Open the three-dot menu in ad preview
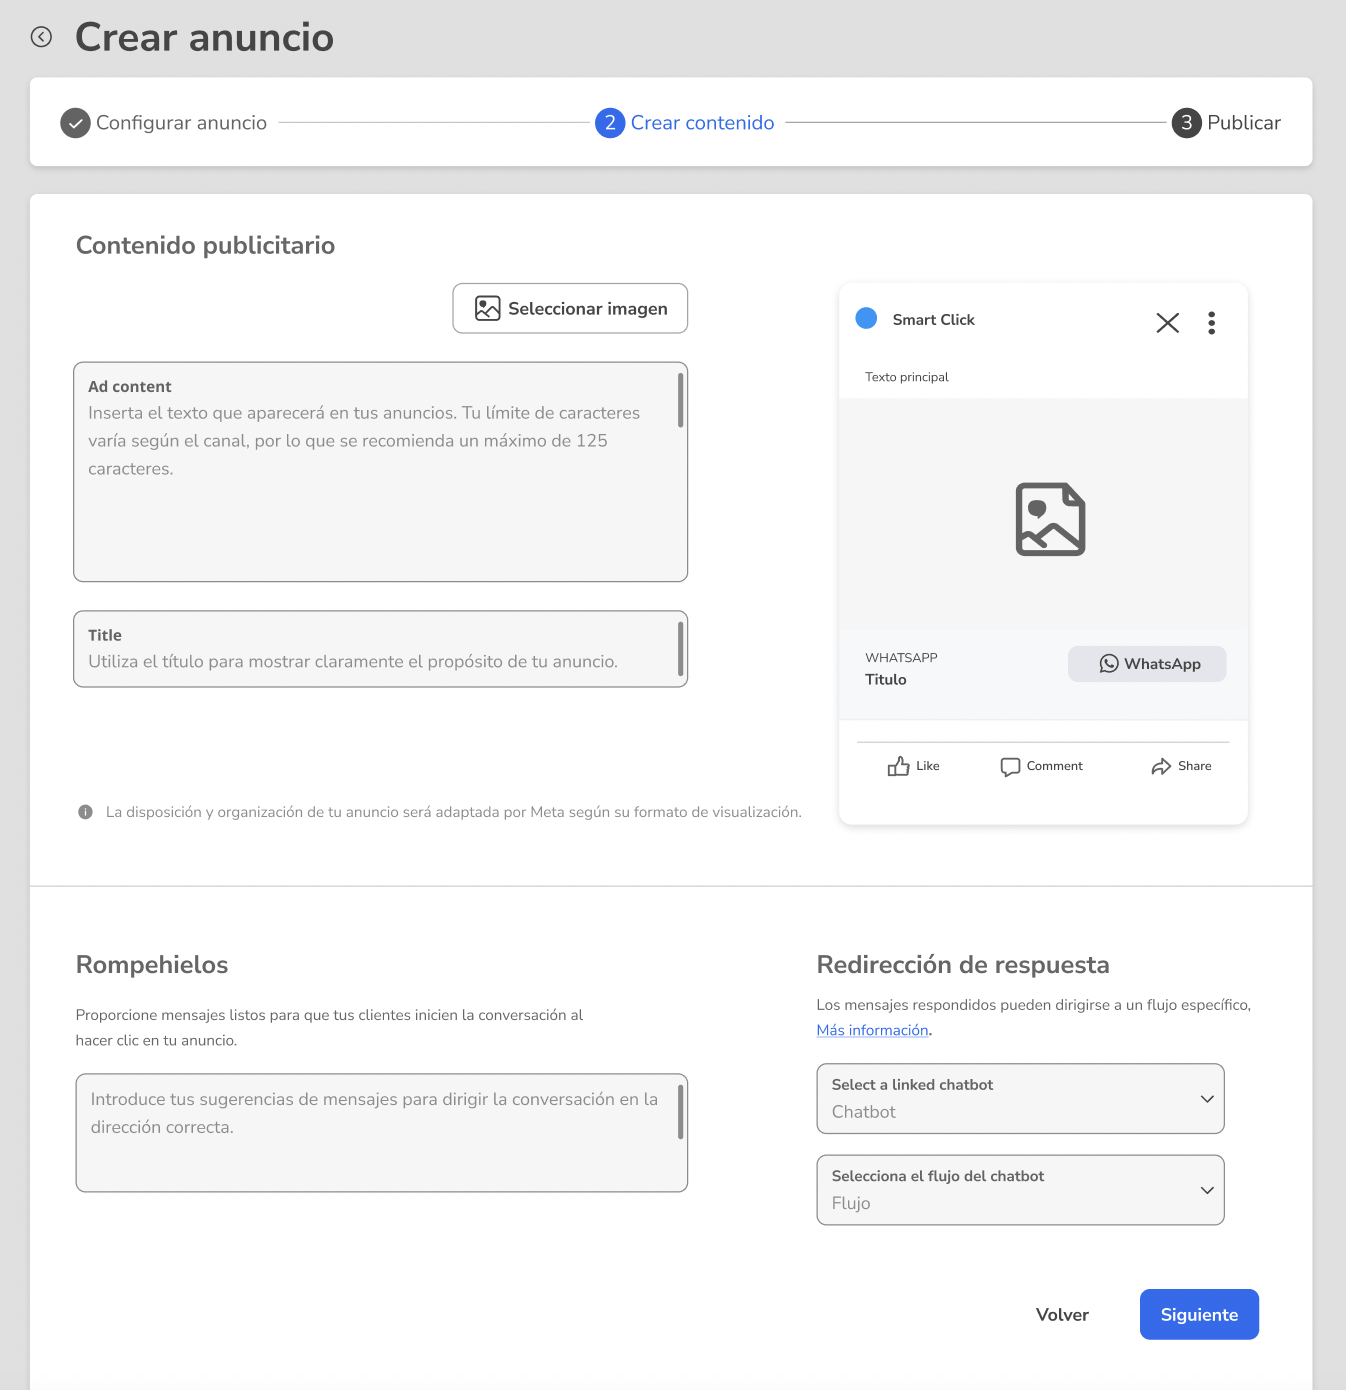The image size is (1346, 1390). 1211,323
